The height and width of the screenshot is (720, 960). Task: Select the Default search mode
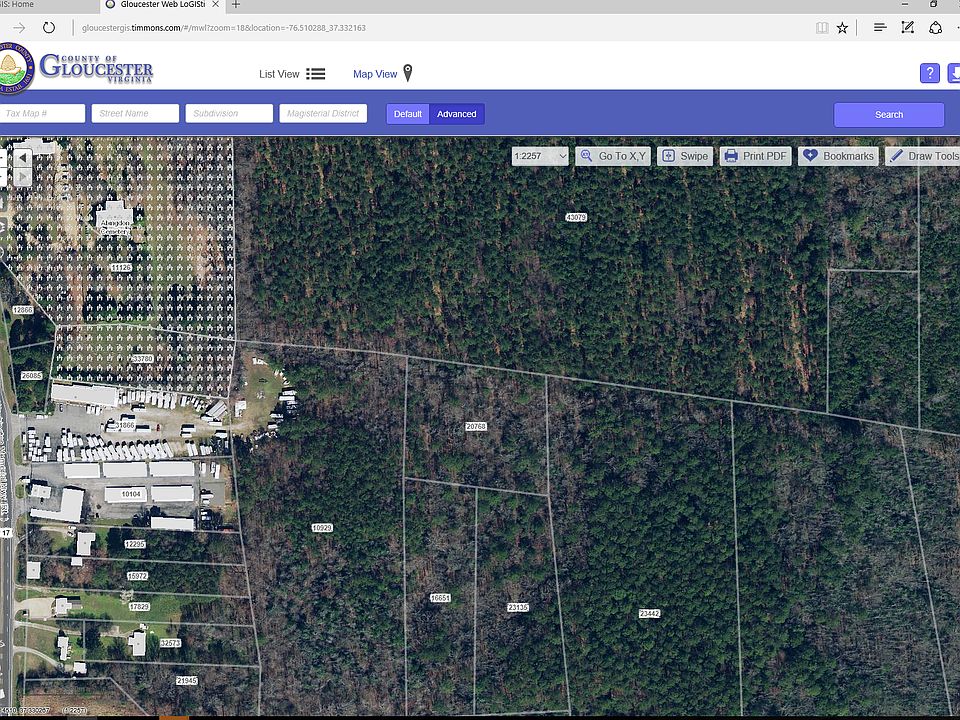pyautogui.click(x=408, y=114)
